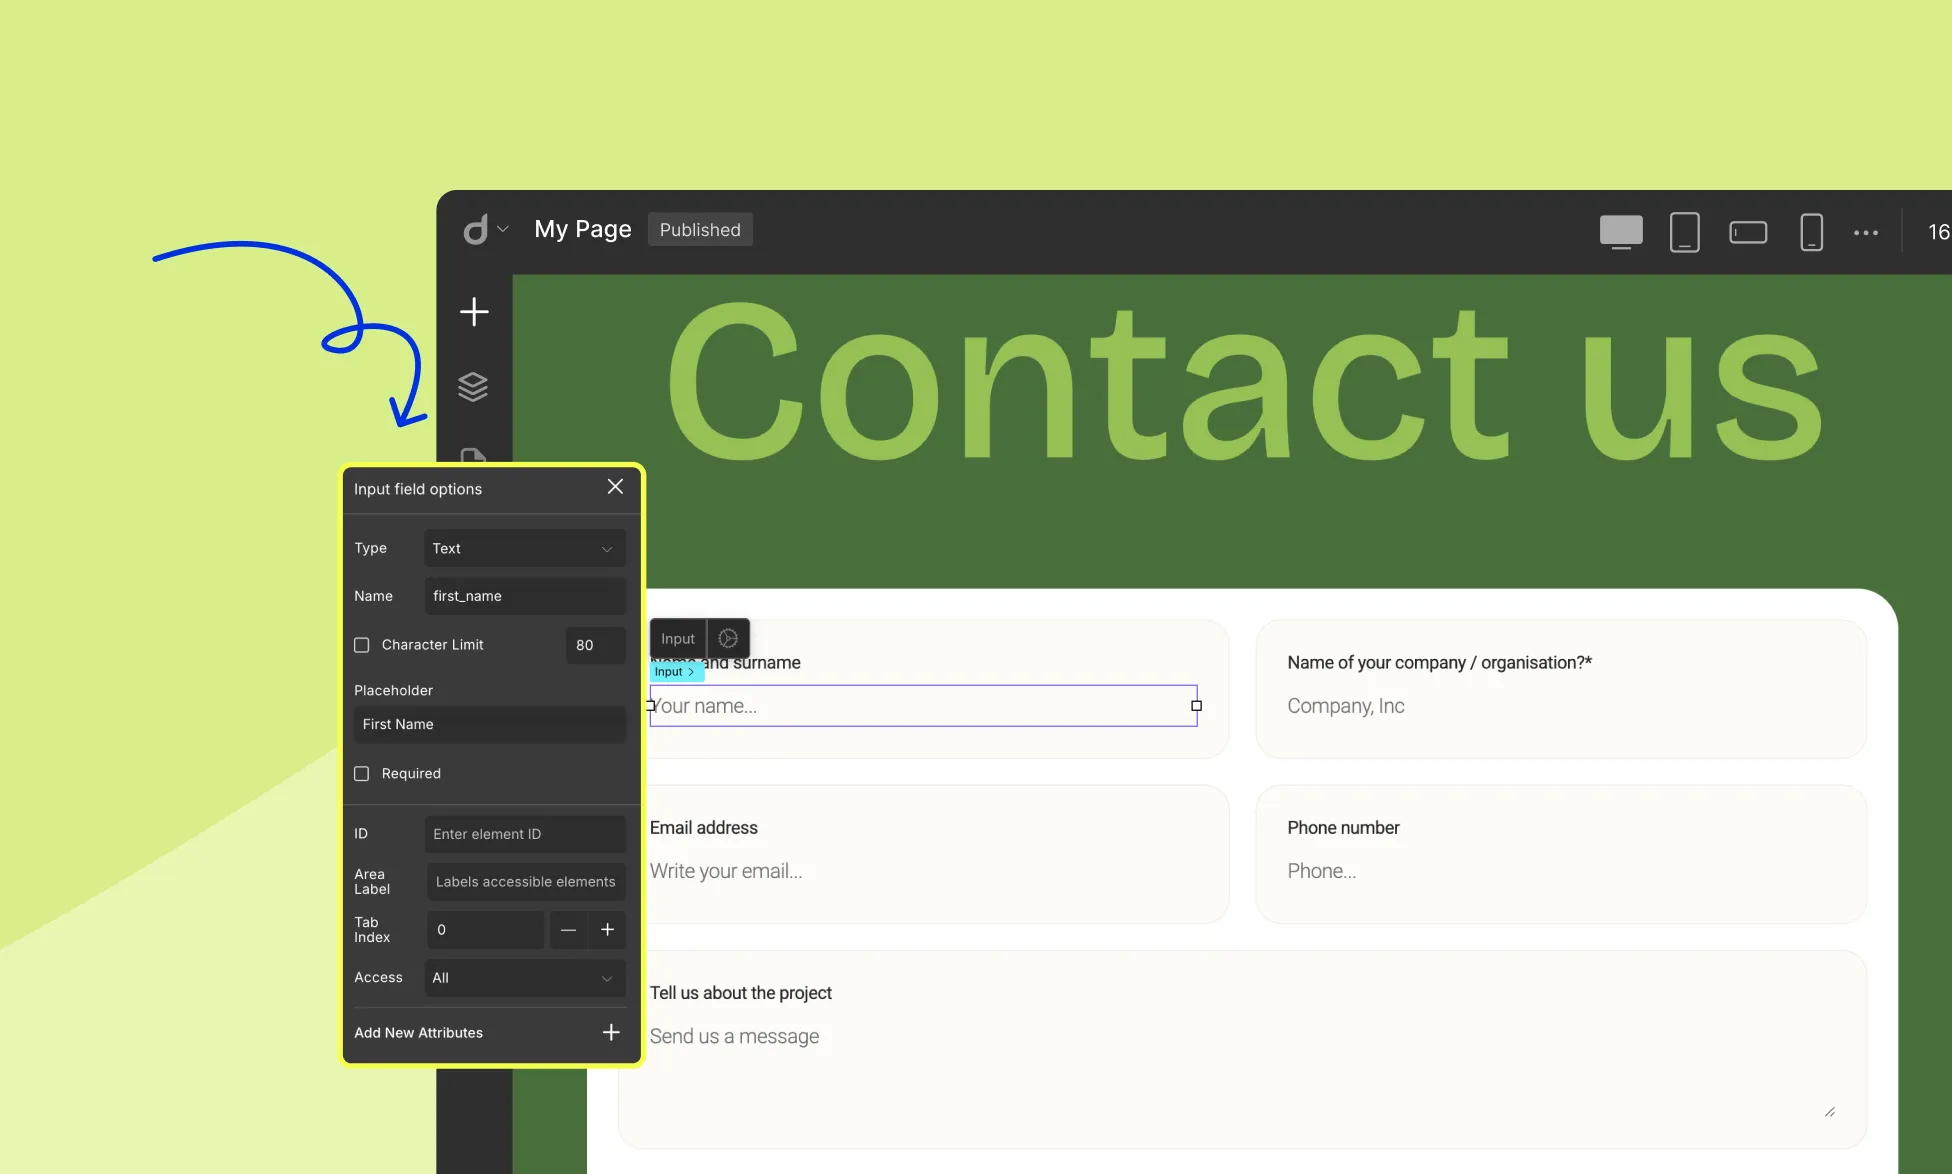Tick the Required checkbox
The width and height of the screenshot is (1952, 1174).
tap(362, 774)
